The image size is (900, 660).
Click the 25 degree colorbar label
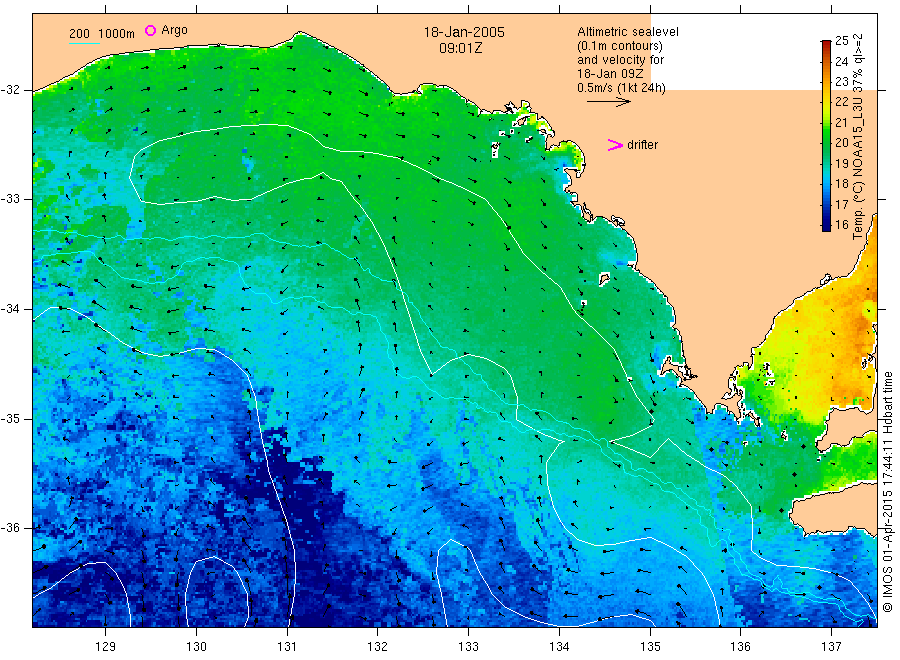pyautogui.click(x=841, y=41)
